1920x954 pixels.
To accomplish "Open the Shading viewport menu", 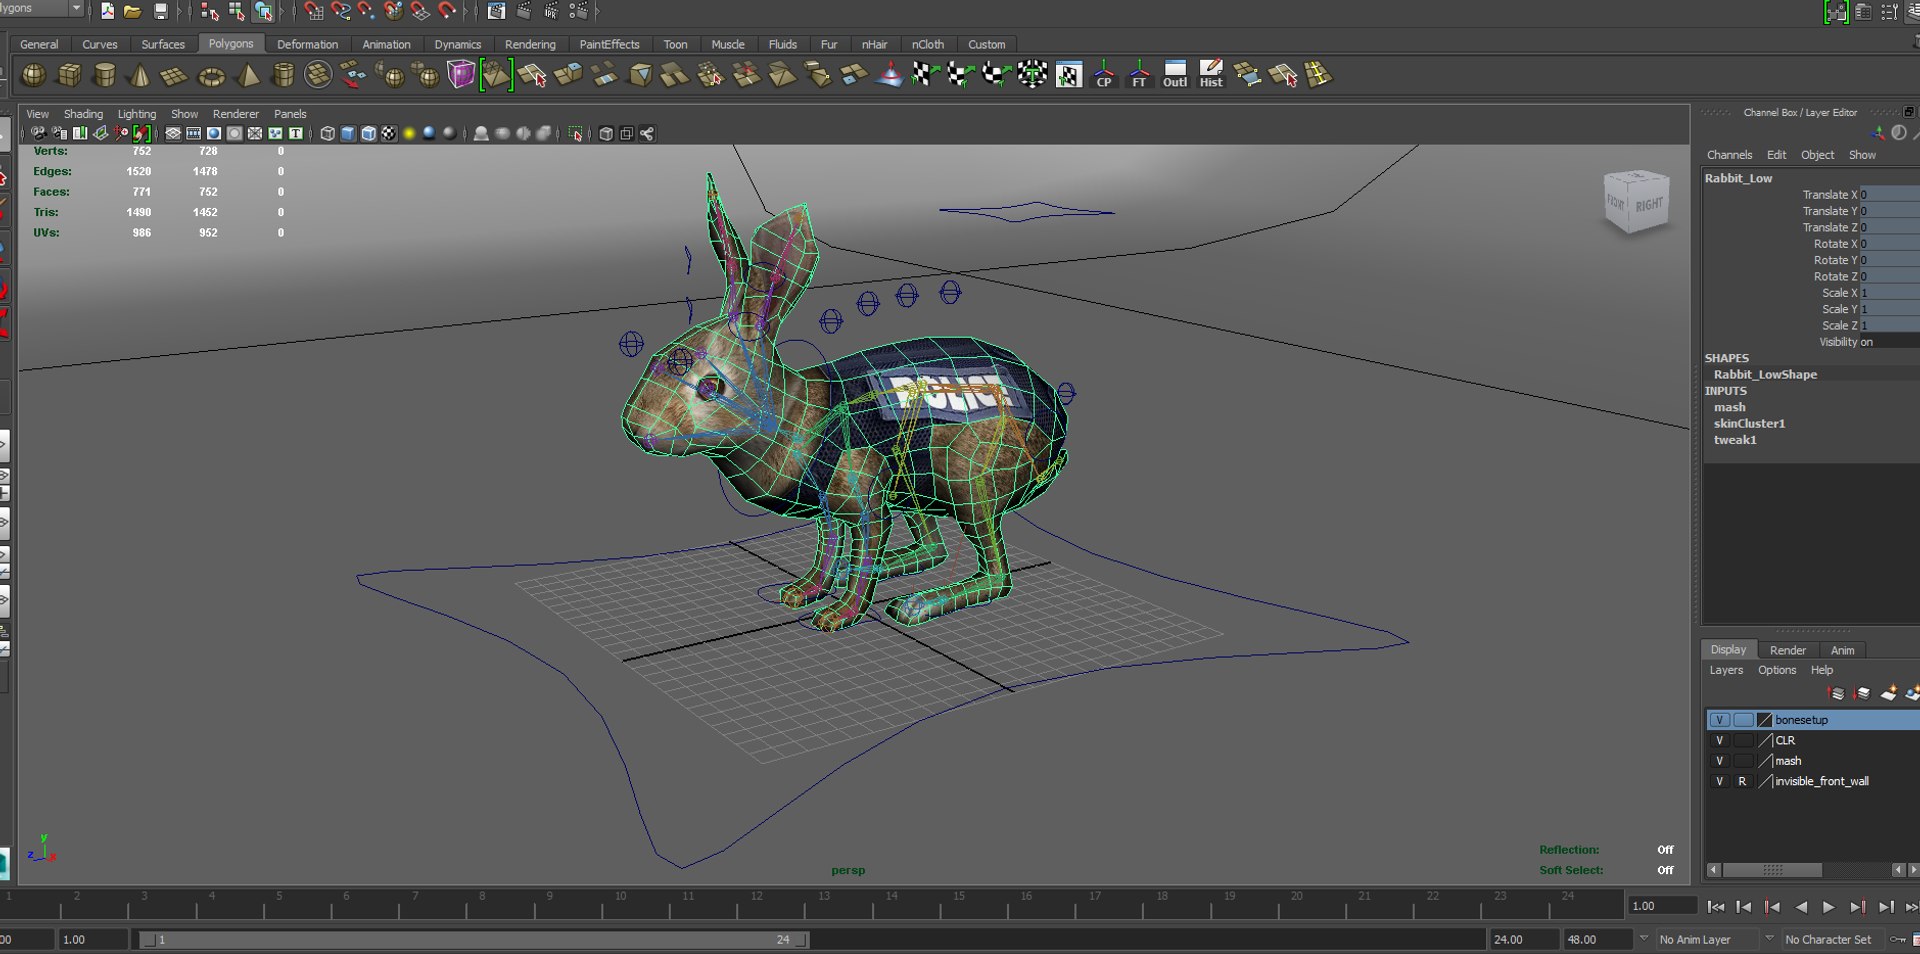I will coord(83,114).
